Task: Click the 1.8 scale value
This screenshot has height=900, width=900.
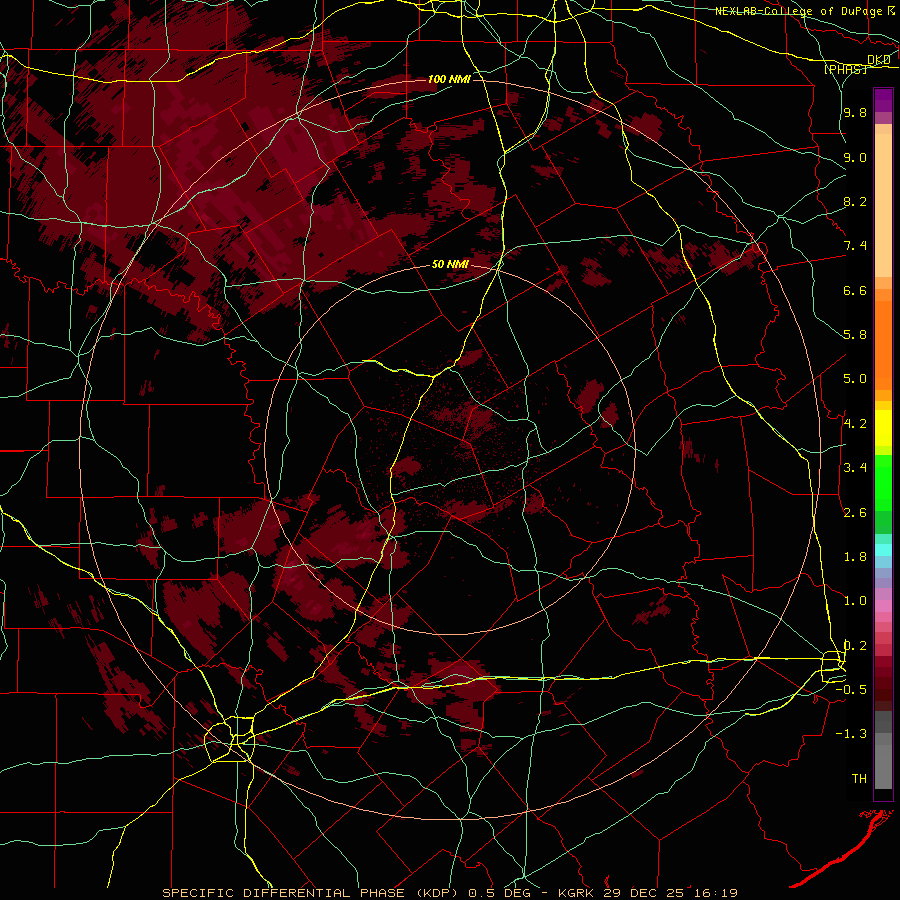Action: click(855, 557)
